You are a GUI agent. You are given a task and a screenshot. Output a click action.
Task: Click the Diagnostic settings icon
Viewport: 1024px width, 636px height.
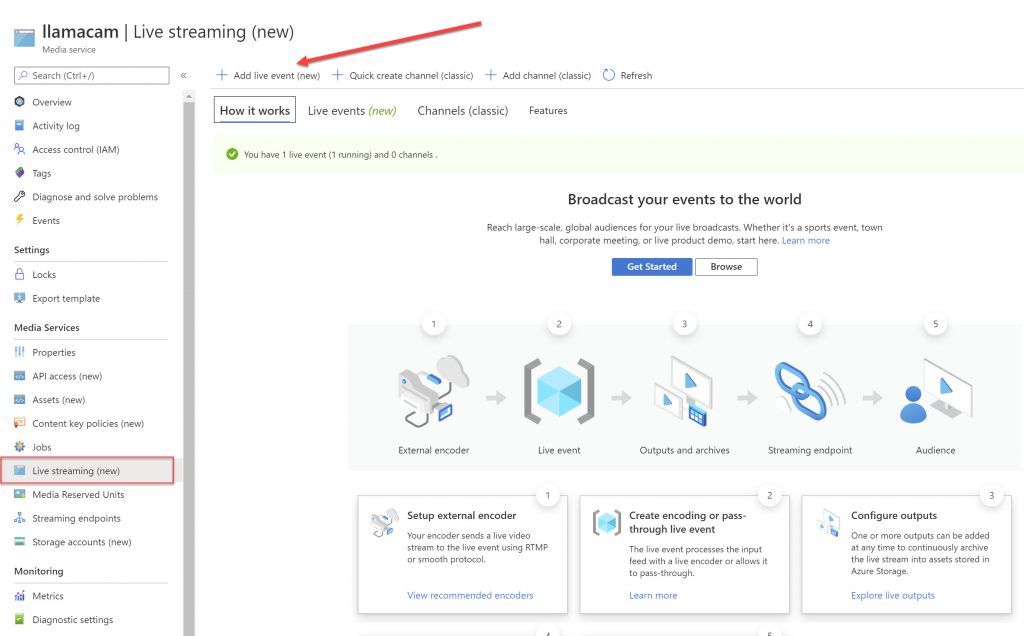(x=20, y=619)
